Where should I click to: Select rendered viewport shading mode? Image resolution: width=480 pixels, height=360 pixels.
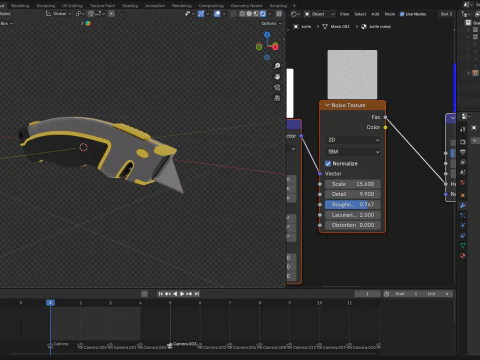point(263,14)
